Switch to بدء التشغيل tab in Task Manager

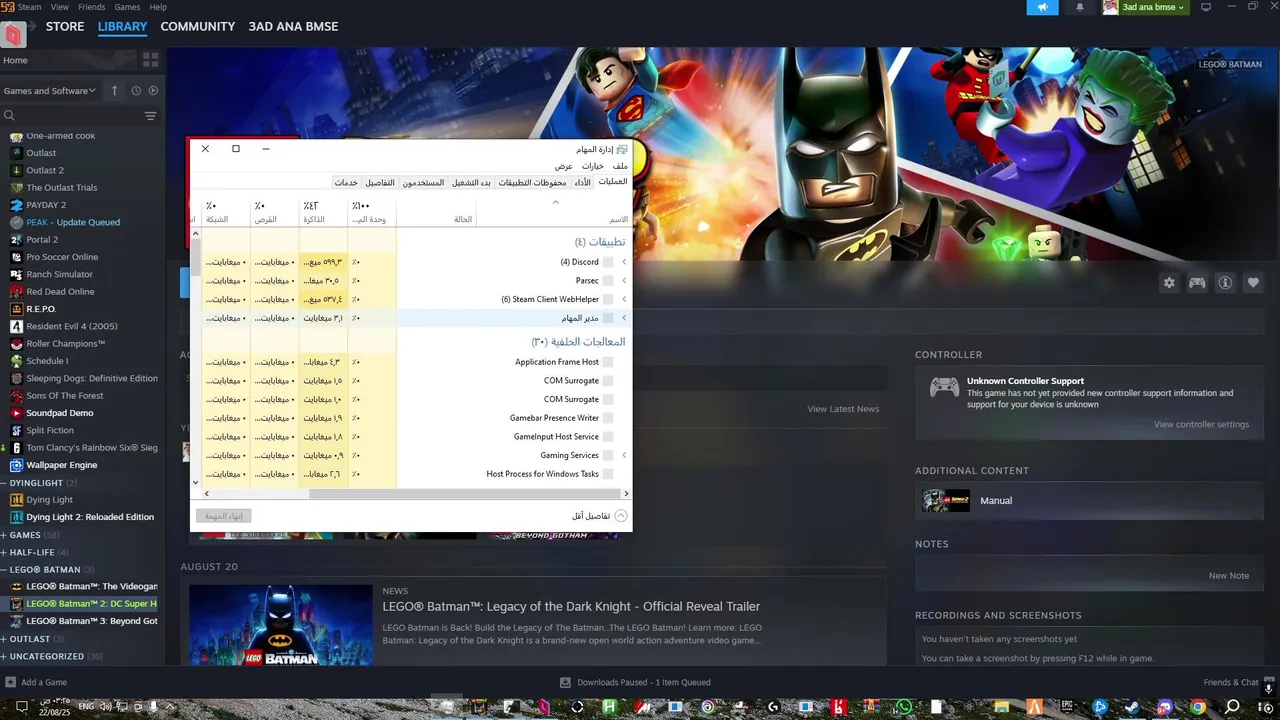click(x=471, y=182)
